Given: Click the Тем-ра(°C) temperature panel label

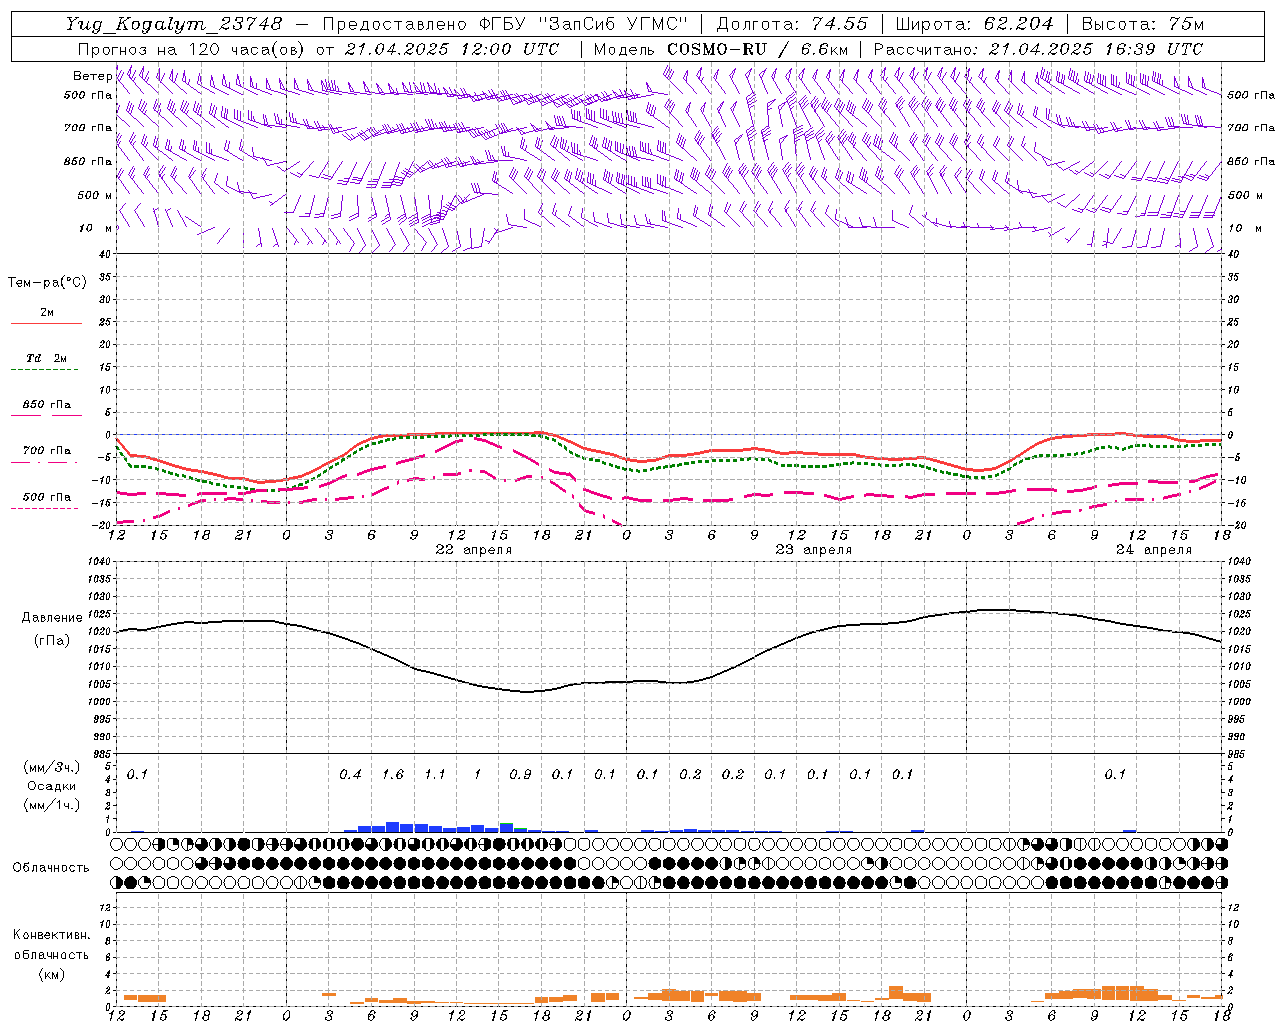Looking at the screenshot, I should pos(47,283).
